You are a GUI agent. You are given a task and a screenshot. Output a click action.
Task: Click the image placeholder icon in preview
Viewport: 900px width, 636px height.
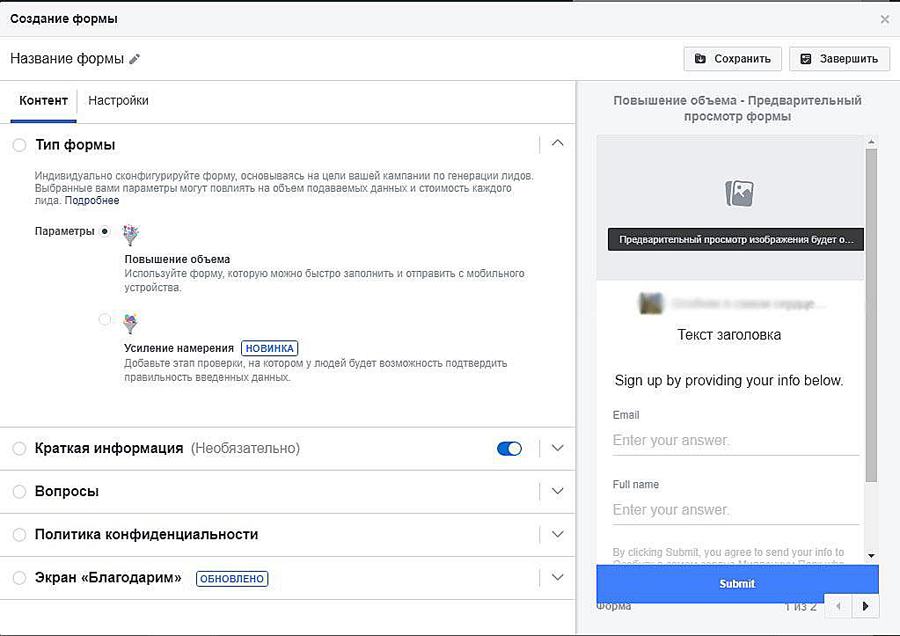pos(739,193)
